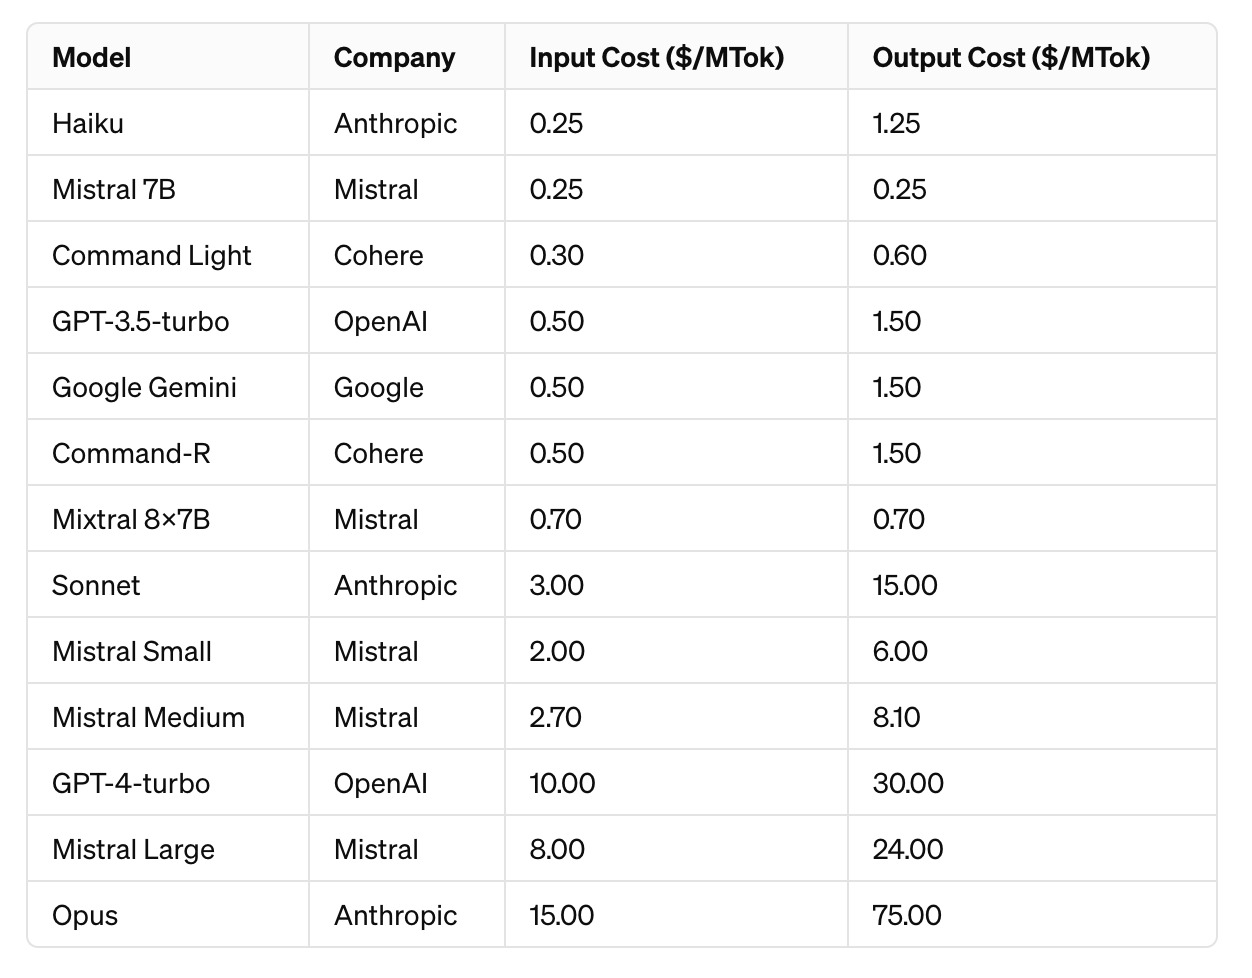This screenshot has height=978, width=1252.
Task: Click the Google Gemini model name
Action: (x=145, y=388)
